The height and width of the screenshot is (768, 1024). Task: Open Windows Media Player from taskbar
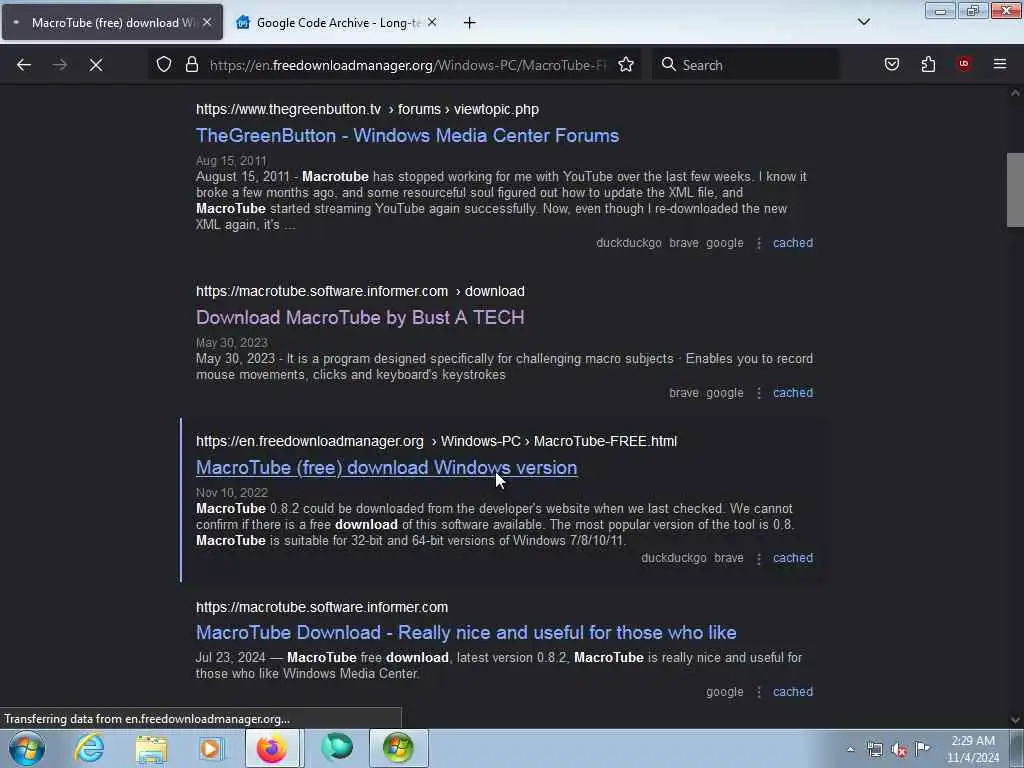point(210,748)
